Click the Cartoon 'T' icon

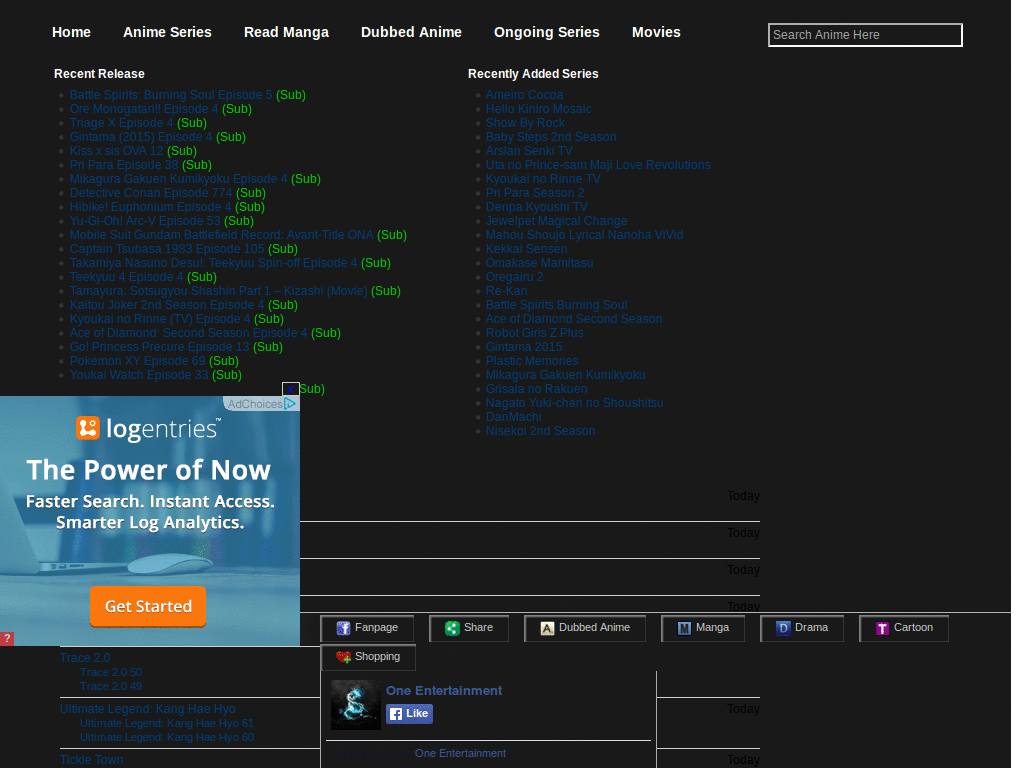[x=882, y=628]
